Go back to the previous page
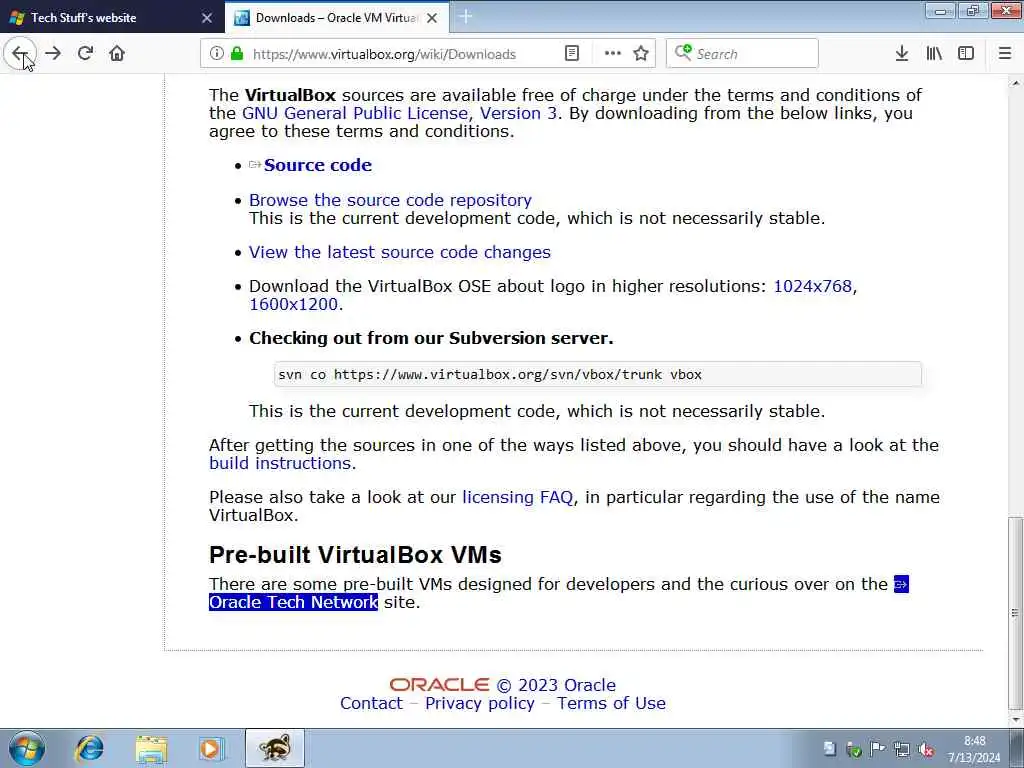The height and width of the screenshot is (768, 1024). [20, 53]
